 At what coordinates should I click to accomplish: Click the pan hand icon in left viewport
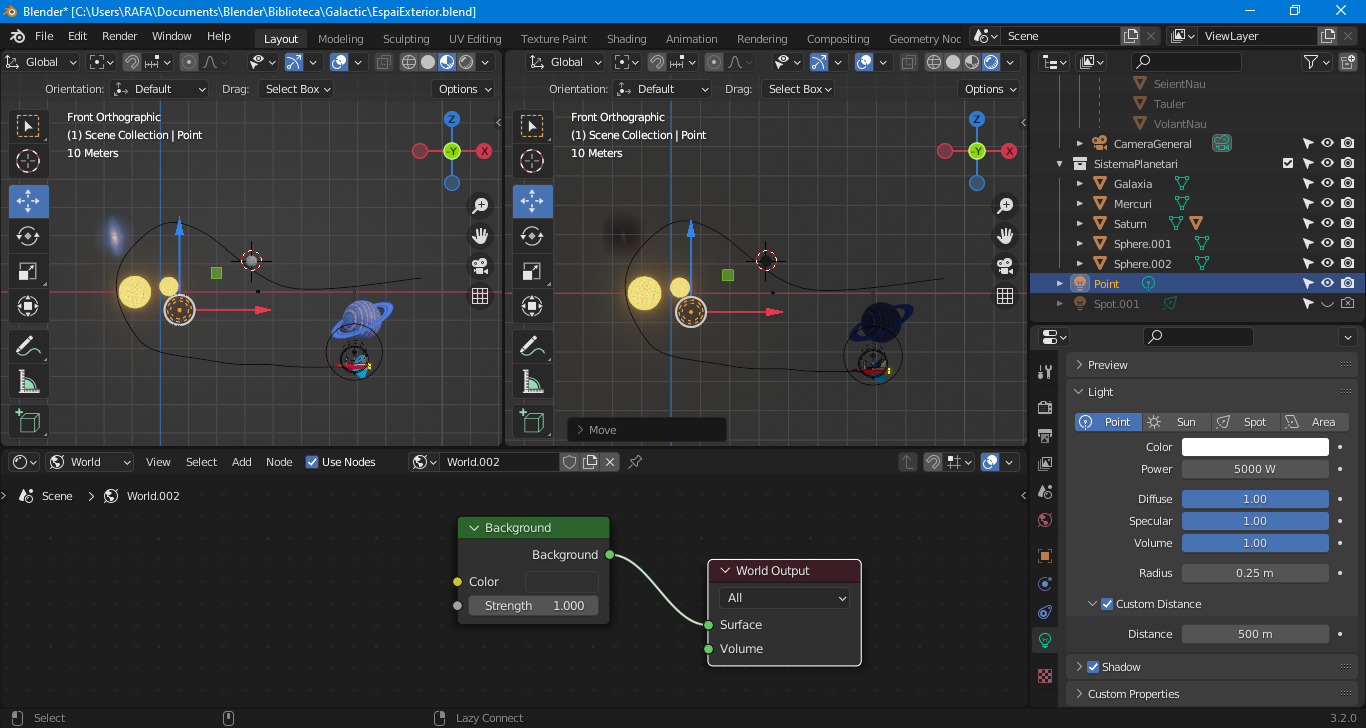[x=480, y=236]
